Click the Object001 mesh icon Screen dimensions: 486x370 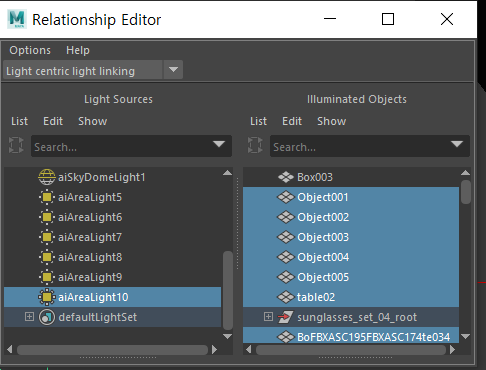(286, 197)
